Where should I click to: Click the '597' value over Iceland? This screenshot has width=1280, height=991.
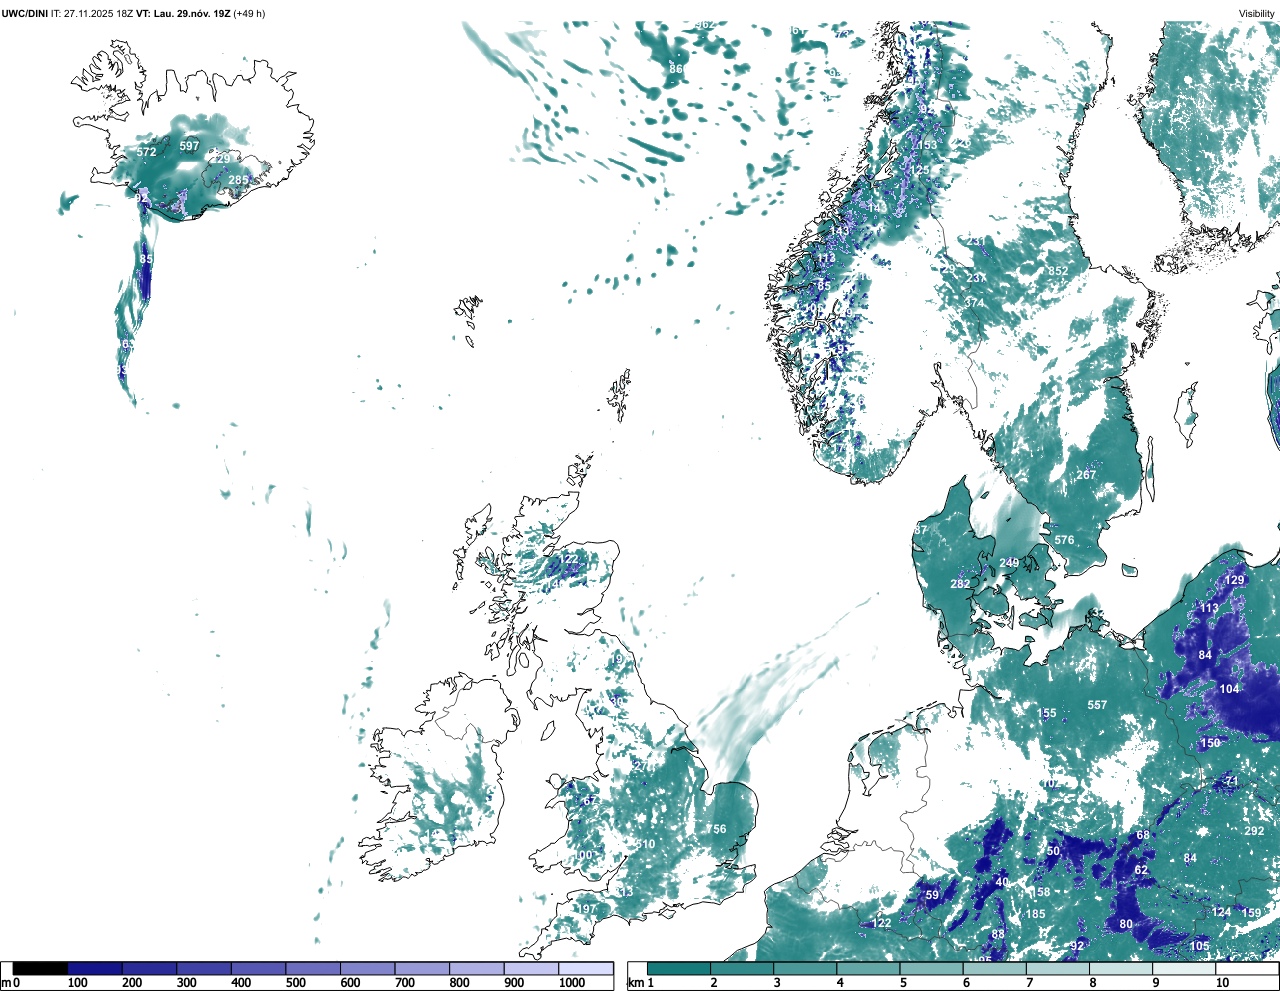(189, 146)
